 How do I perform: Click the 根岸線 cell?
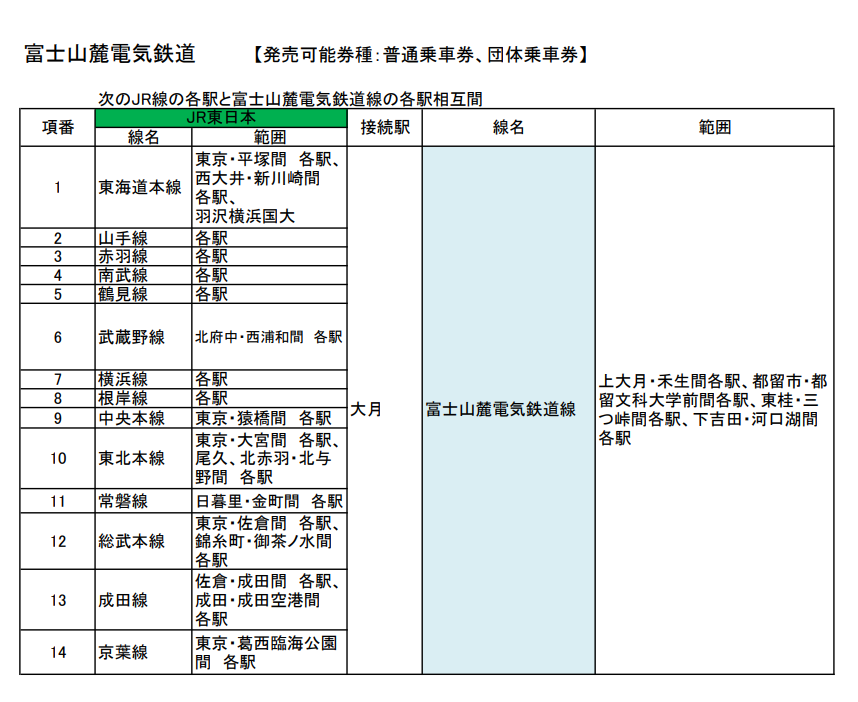coord(143,398)
